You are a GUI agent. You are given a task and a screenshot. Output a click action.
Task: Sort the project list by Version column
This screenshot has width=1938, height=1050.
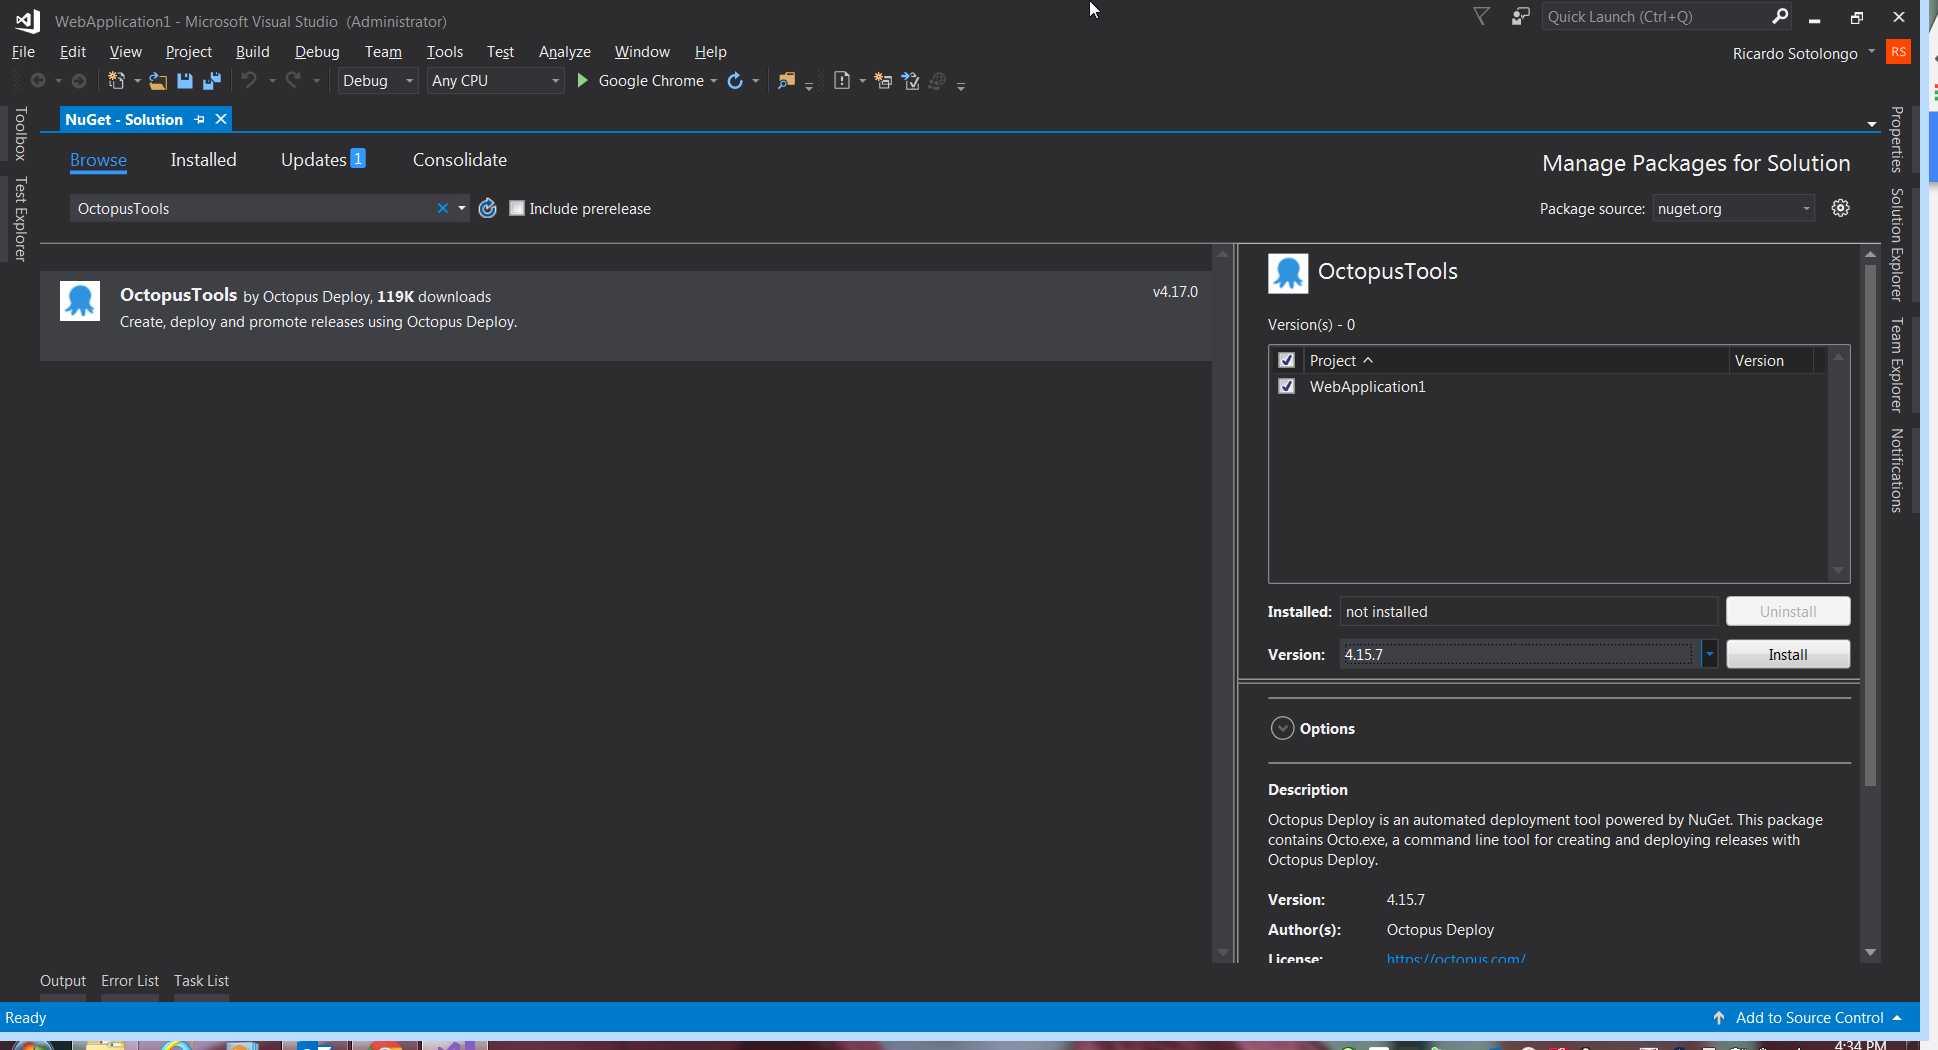pos(1759,360)
